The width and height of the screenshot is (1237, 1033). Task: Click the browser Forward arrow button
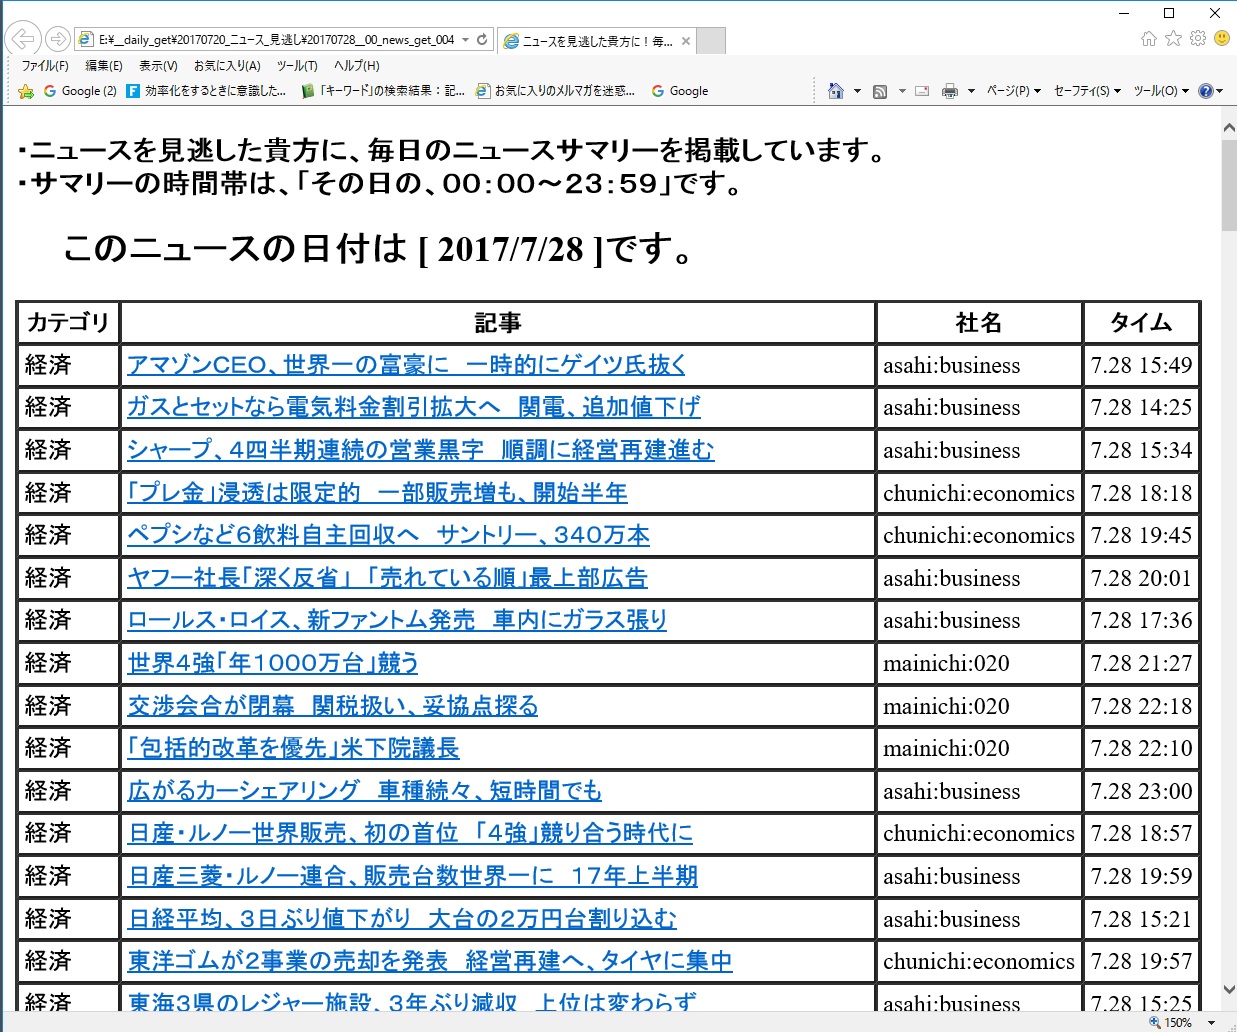[x=58, y=39]
